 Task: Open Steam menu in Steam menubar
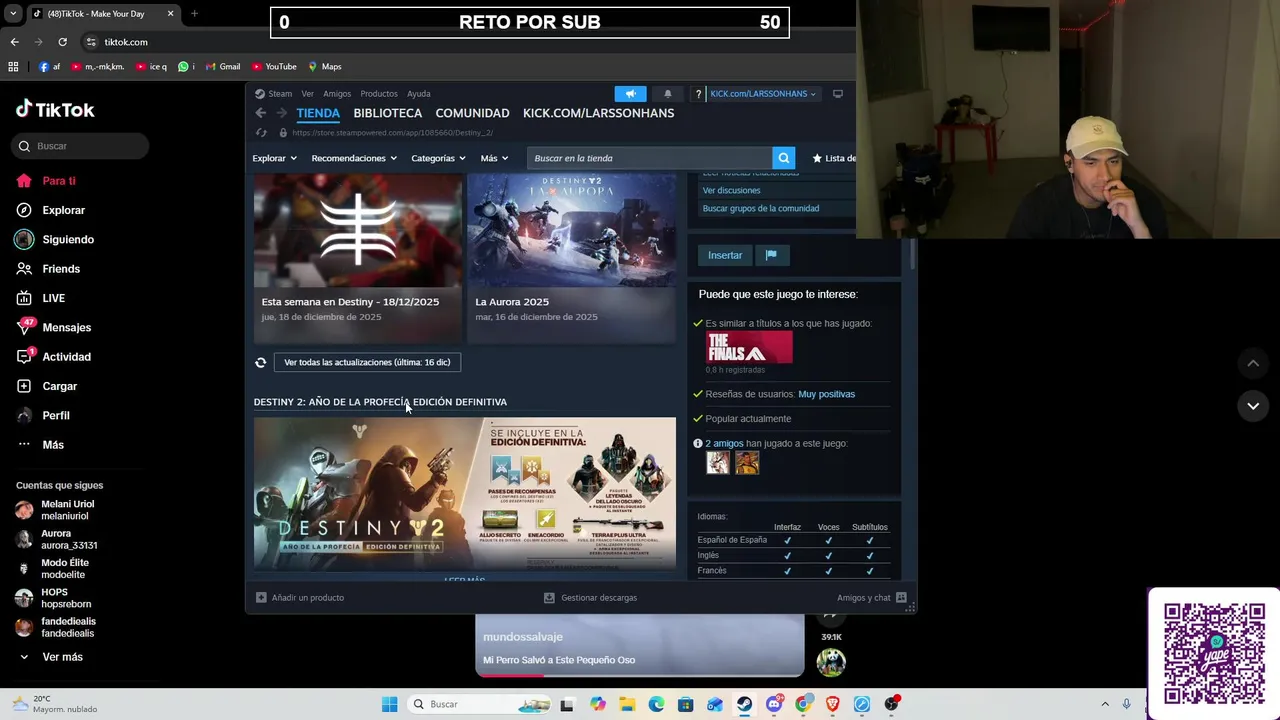pos(275,94)
